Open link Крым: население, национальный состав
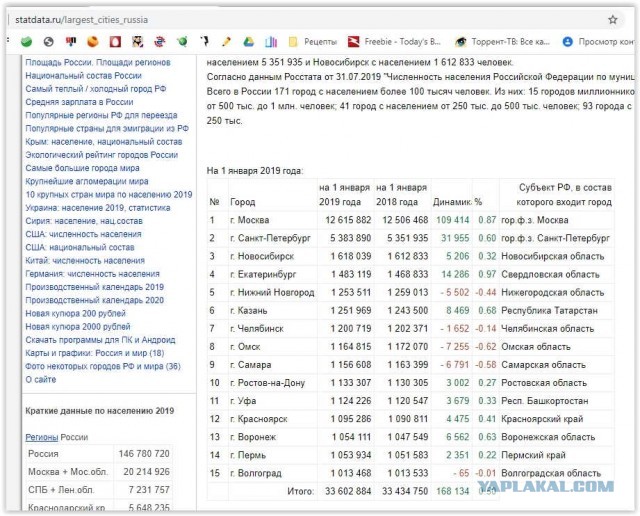The image size is (640, 516). [x=104, y=142]
